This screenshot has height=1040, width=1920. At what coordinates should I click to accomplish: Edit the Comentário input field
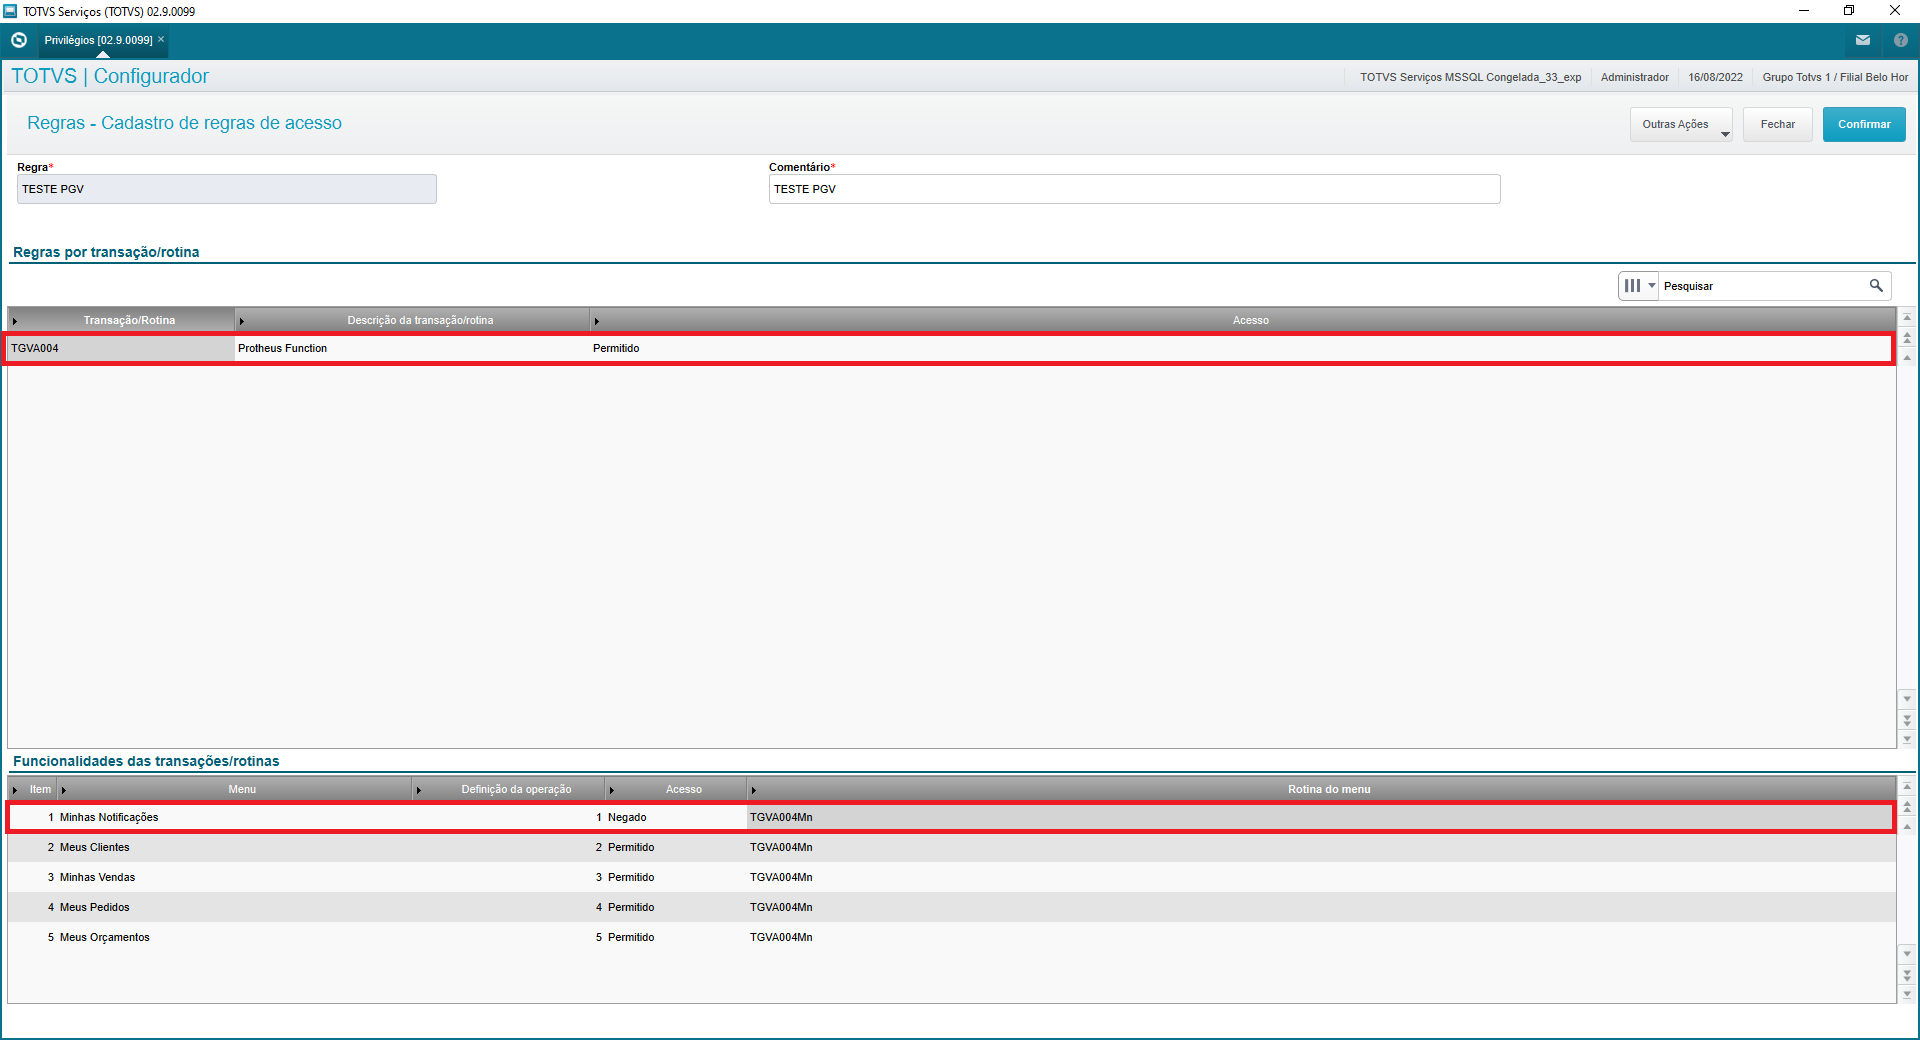coord(1134,189)
